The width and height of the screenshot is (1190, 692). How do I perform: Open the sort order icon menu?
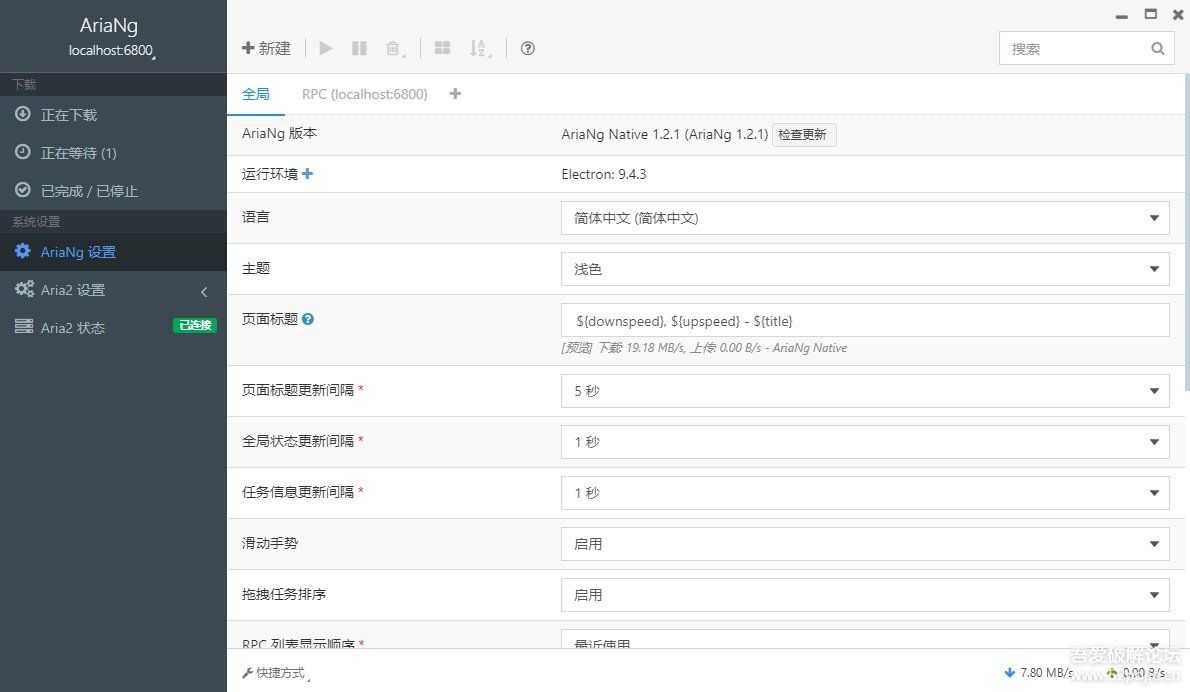pos(479,48)
